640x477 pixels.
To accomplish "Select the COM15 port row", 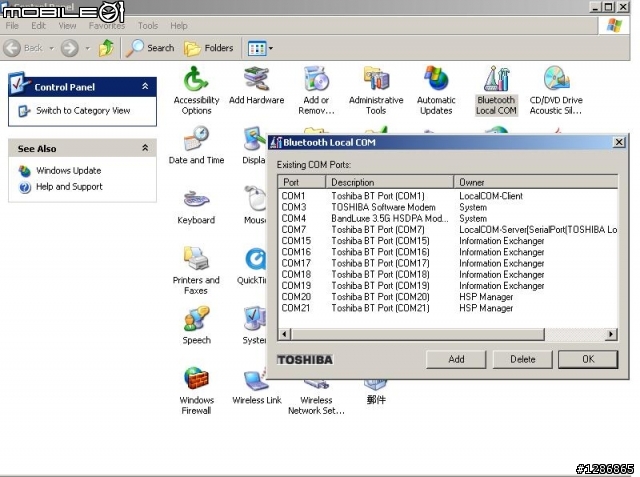I will click(x=448, y=241).
